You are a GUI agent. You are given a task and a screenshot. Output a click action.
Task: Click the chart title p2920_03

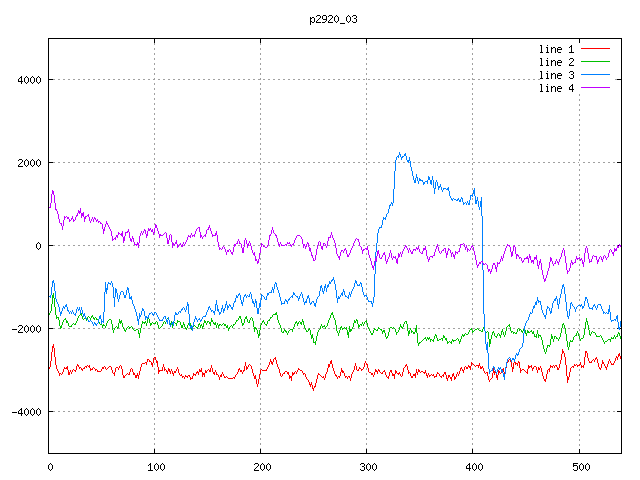333,18
